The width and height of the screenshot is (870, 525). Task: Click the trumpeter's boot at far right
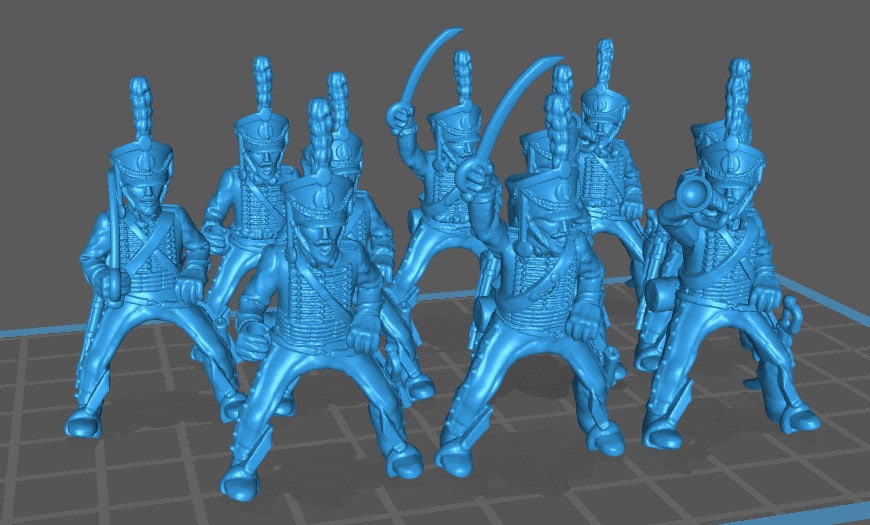point(800,420)
